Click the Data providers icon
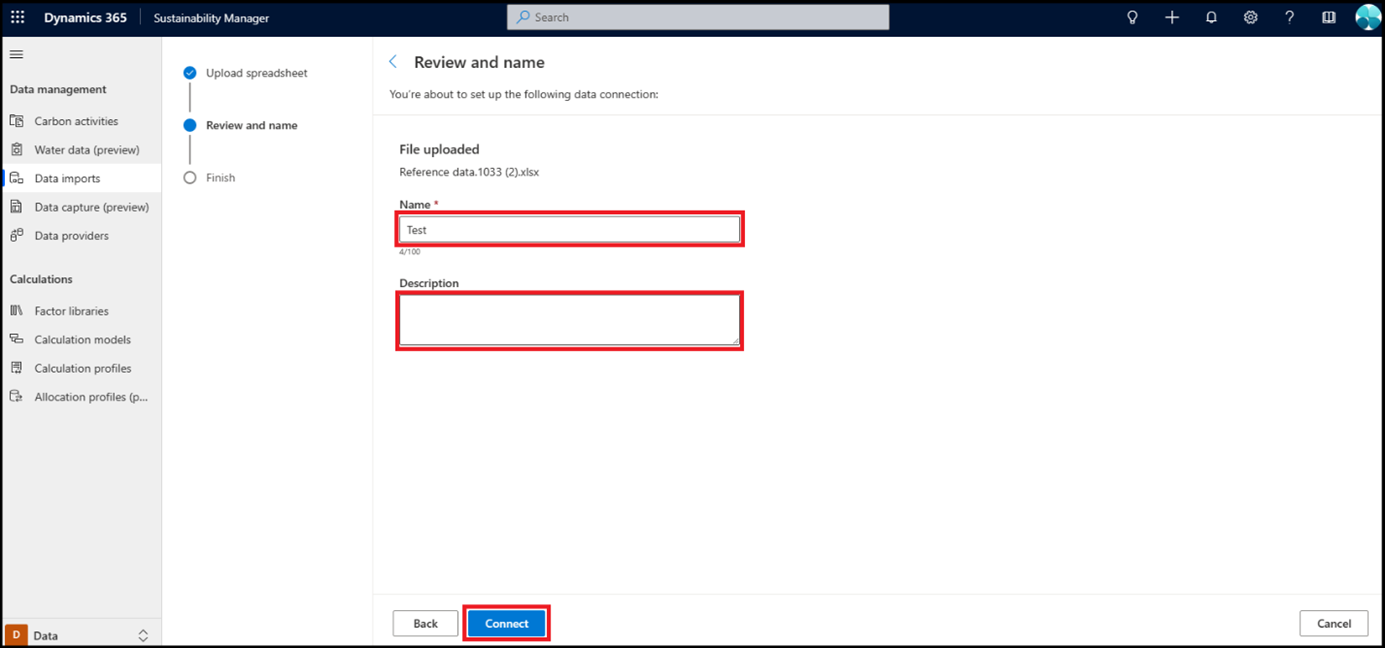The image size is (1385, 648). click(x=16, y=236)
